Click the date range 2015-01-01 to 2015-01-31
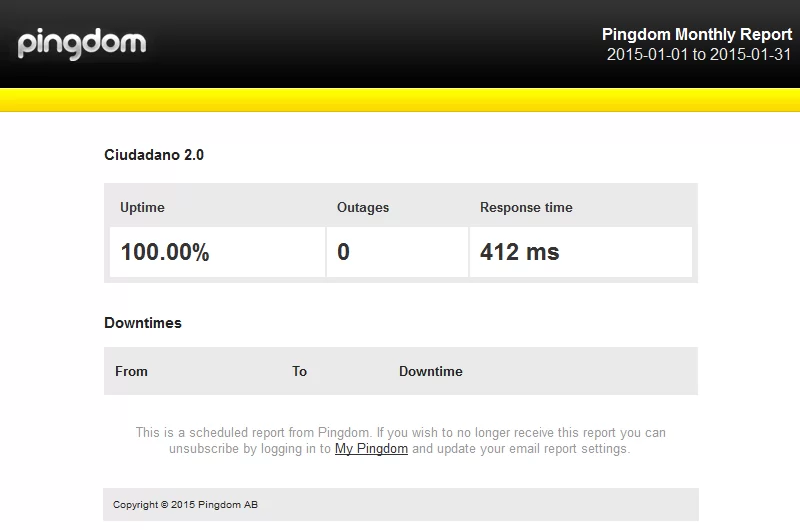 (x=698, y=54)
